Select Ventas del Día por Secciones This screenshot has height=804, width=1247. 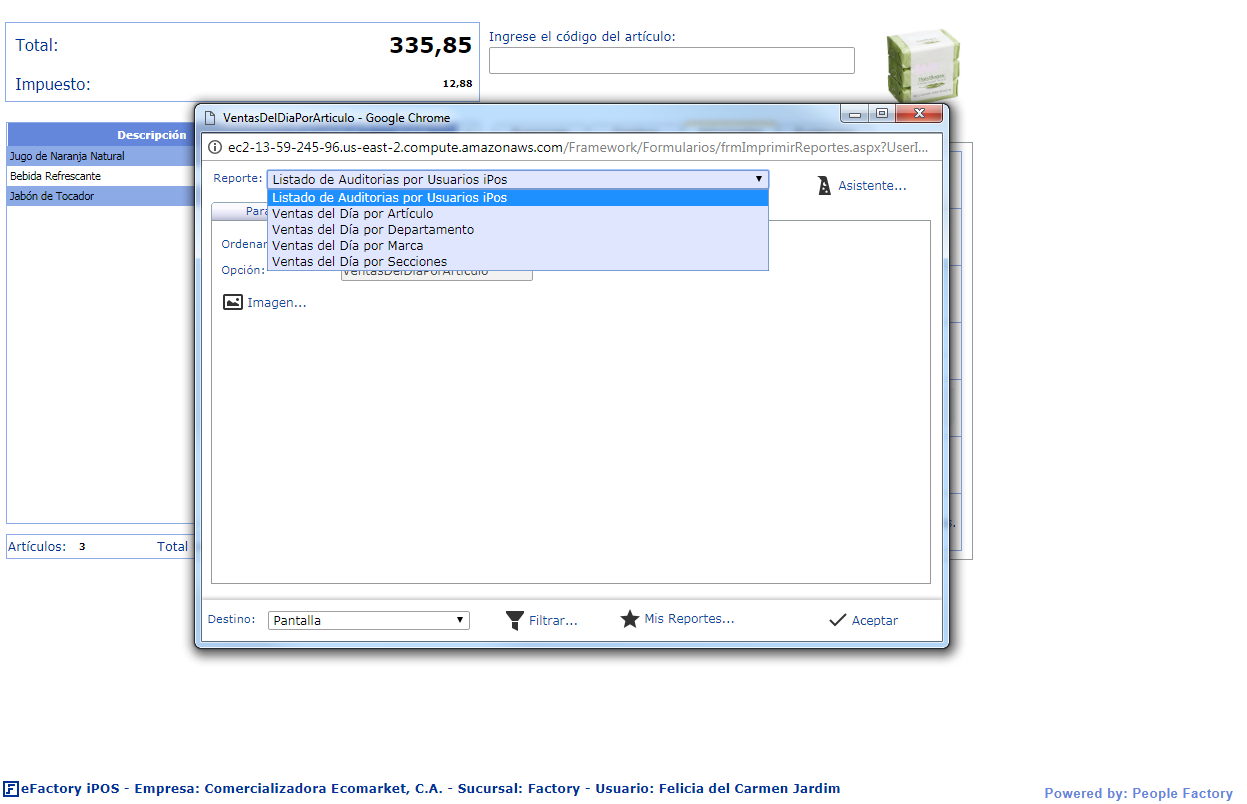click(x=359, y=262)
